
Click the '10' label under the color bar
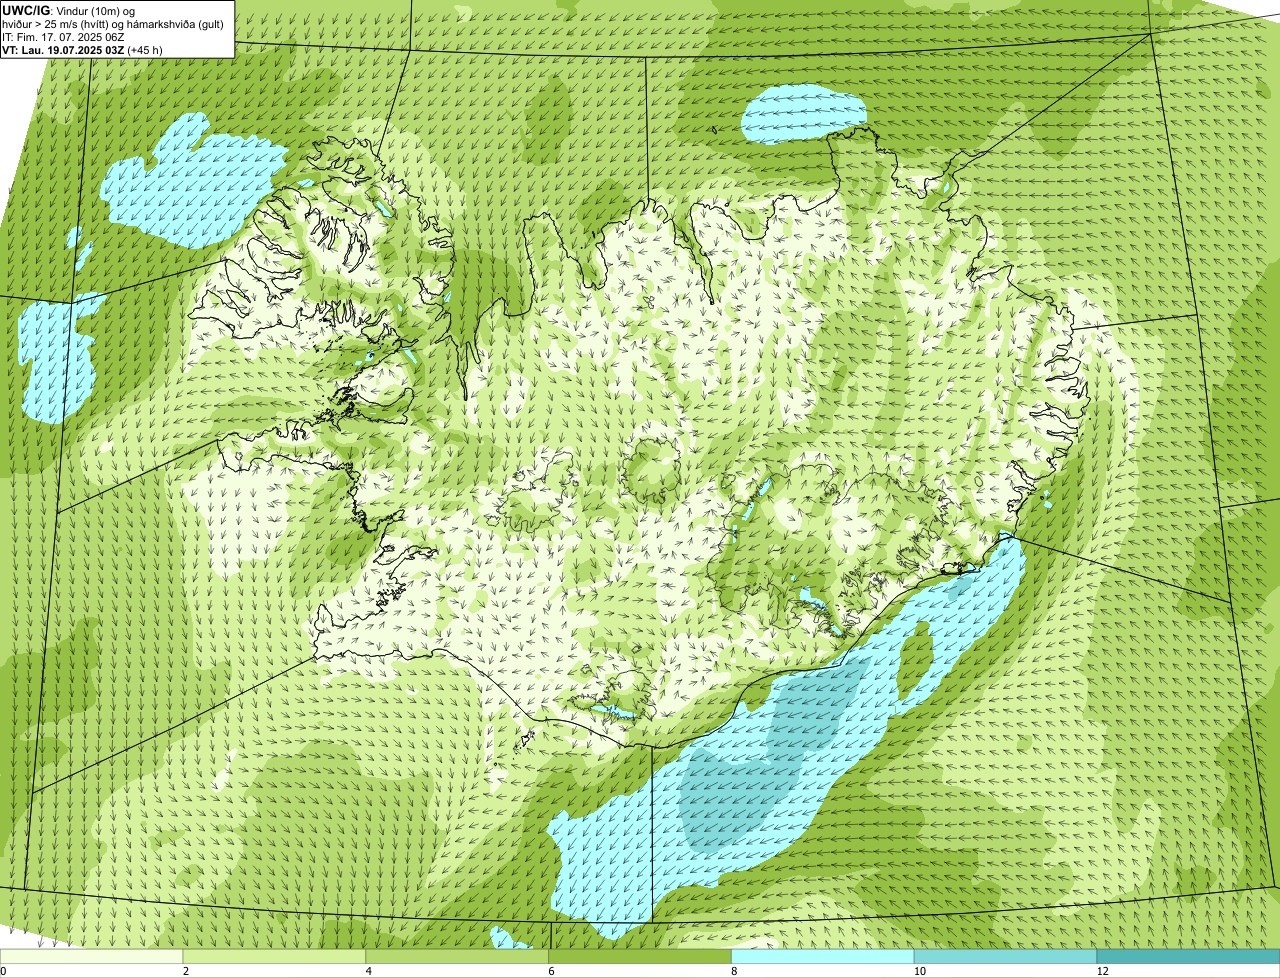tap(918, 971)
